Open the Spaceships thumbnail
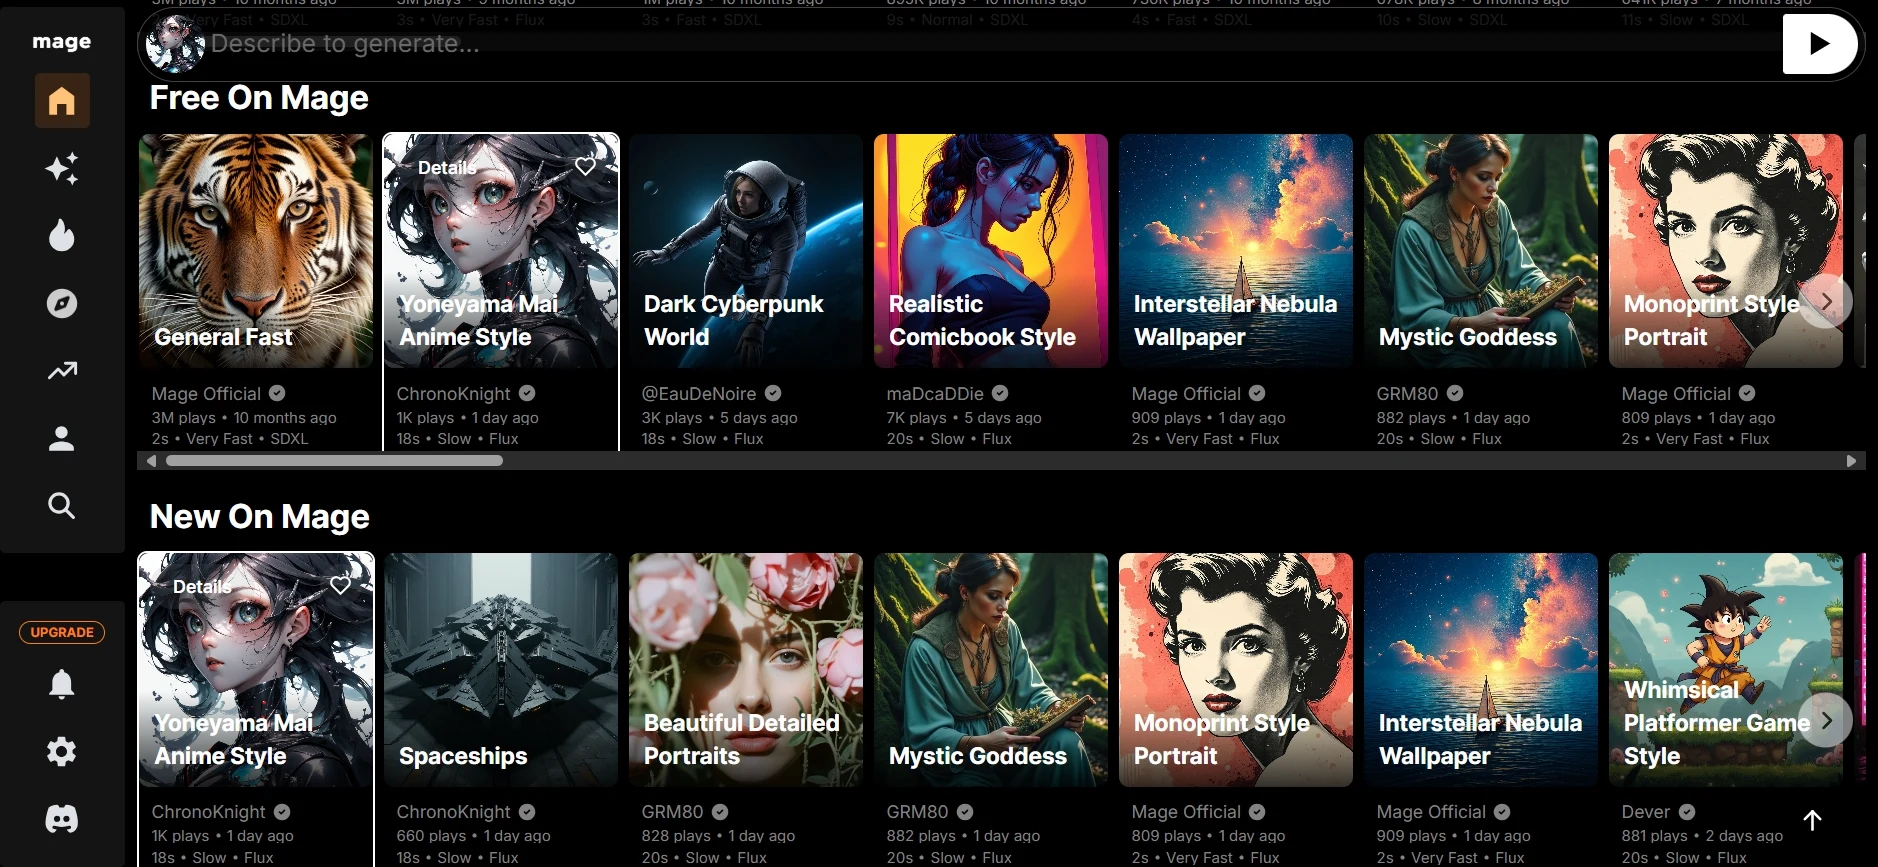Screen dimensions: 1878x867 point(501,670)
